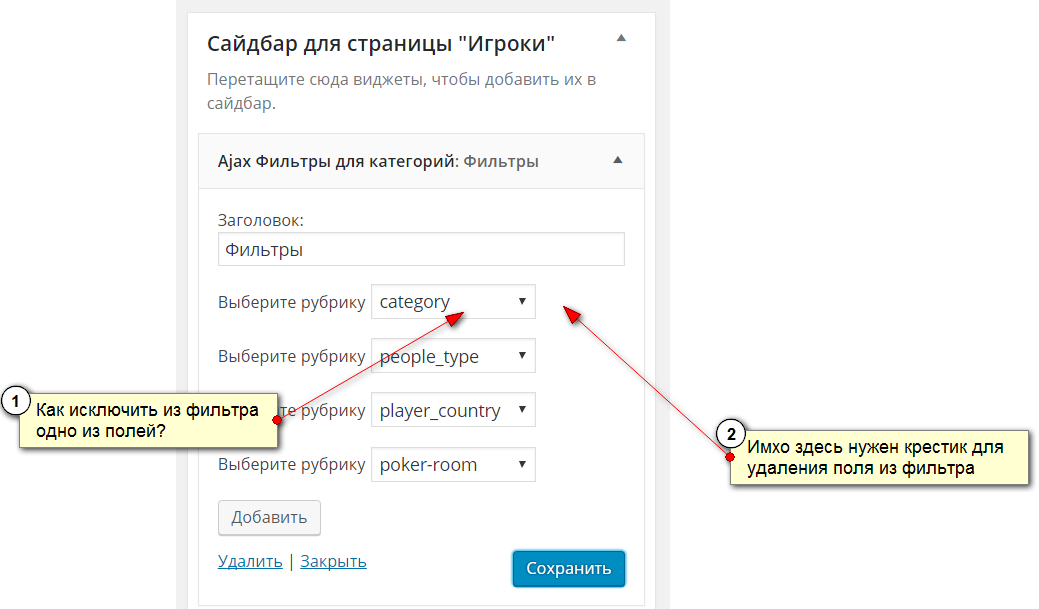Expand the poker-room dropdown

pos(453,464)
